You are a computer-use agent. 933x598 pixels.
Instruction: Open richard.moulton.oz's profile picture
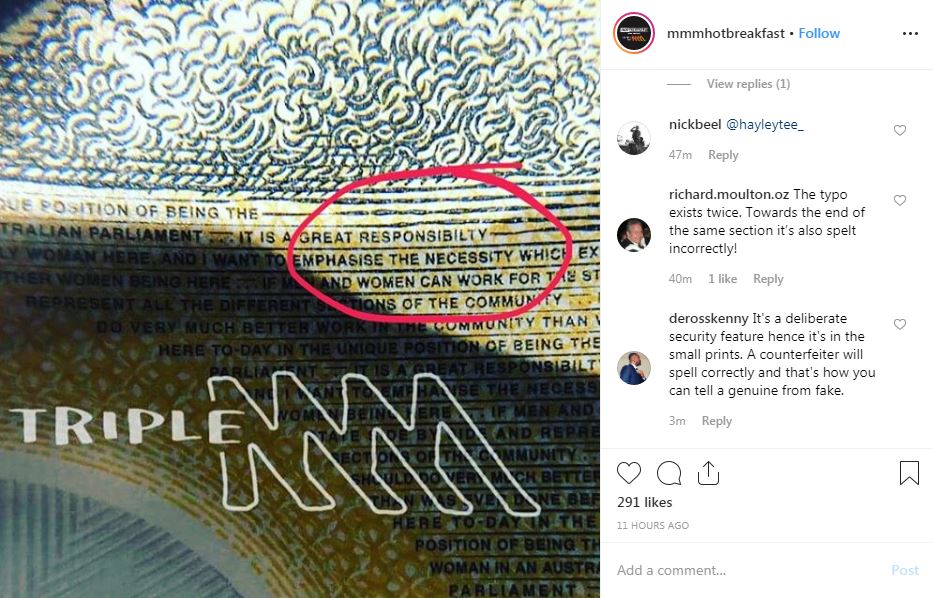click(634, 234)
